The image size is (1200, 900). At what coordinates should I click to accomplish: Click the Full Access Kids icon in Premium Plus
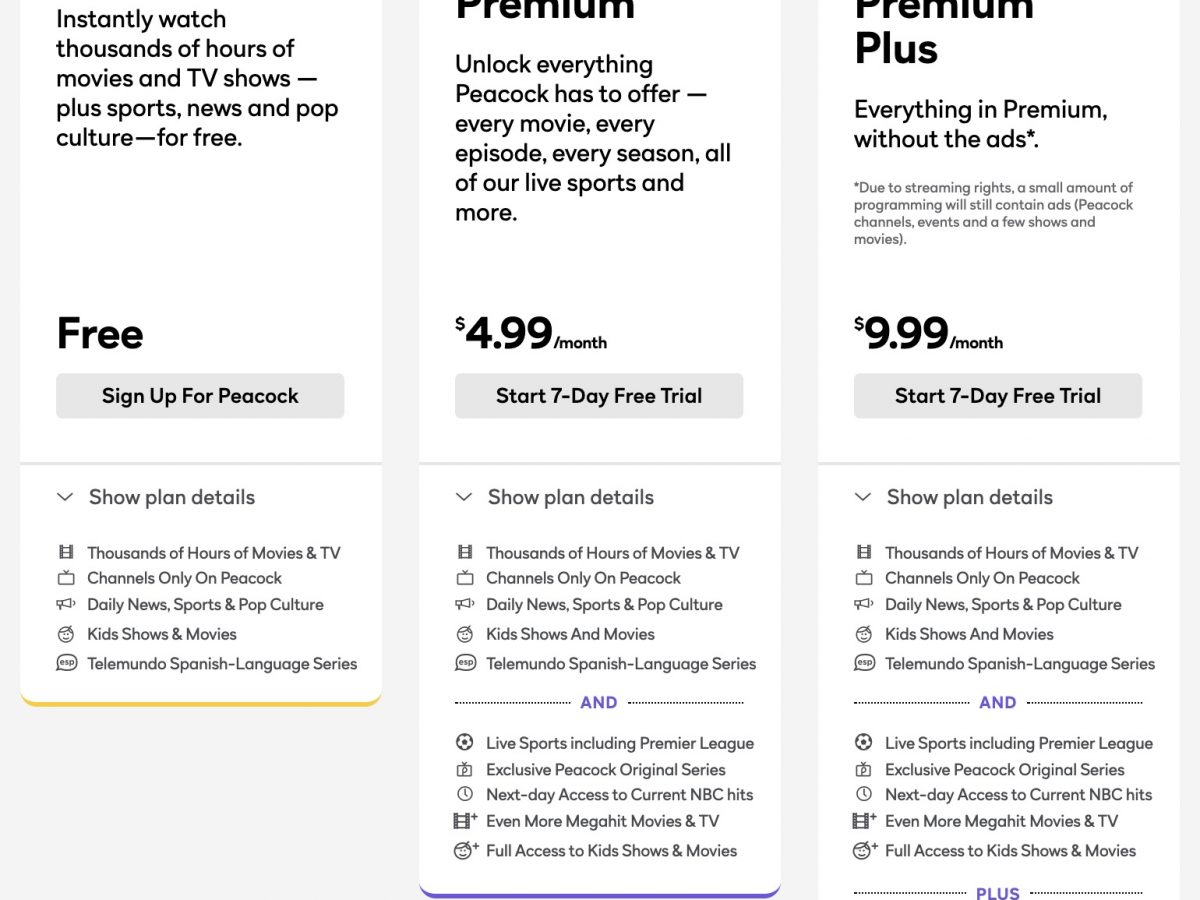[864, 851]
